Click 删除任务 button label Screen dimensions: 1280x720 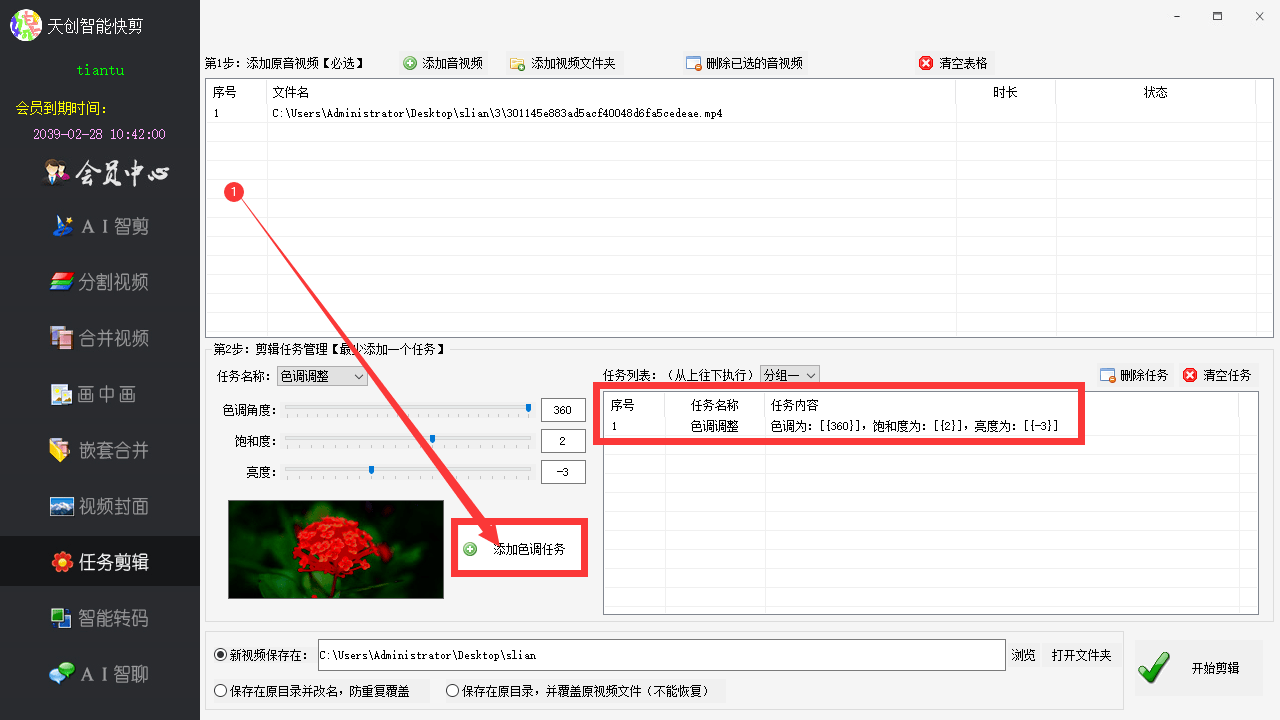coord(1144,375)
